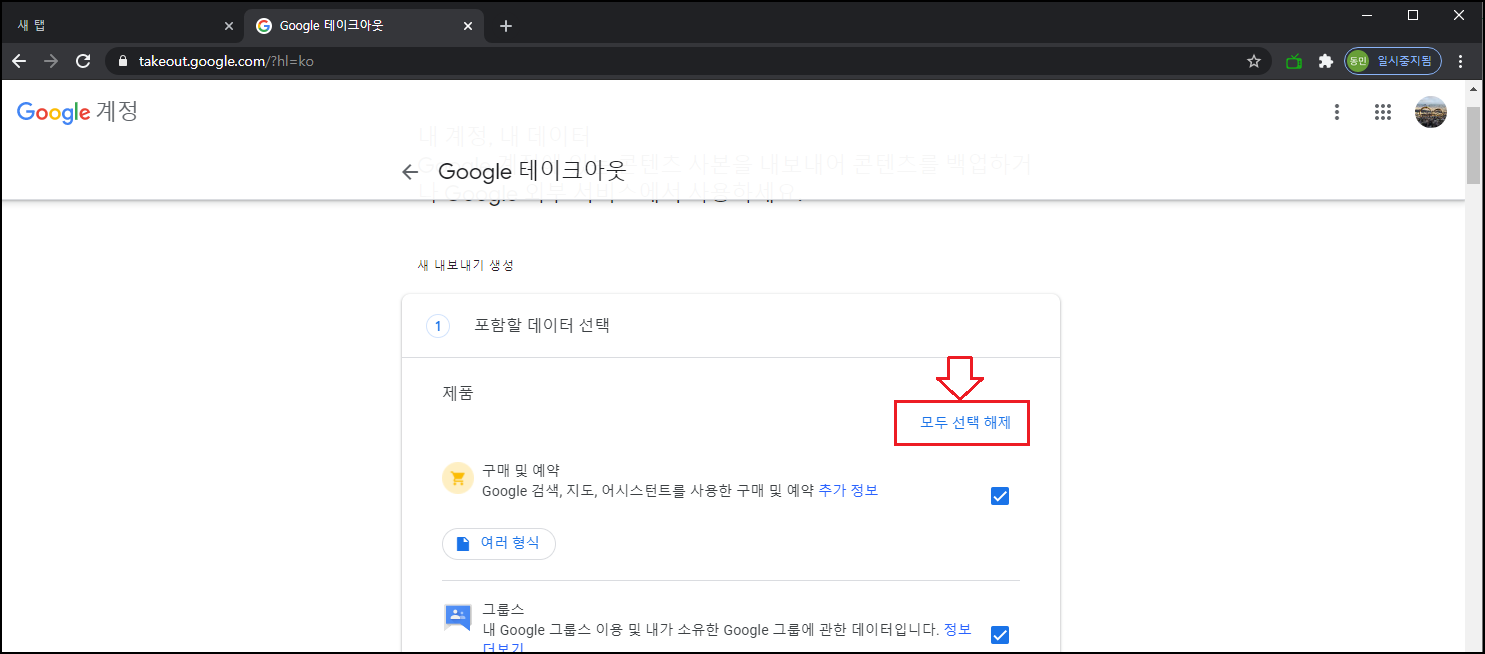The width and height of the screenshot is (1485, 654).
Task: Click the lock icon in address bar
Action: point(124,61)
